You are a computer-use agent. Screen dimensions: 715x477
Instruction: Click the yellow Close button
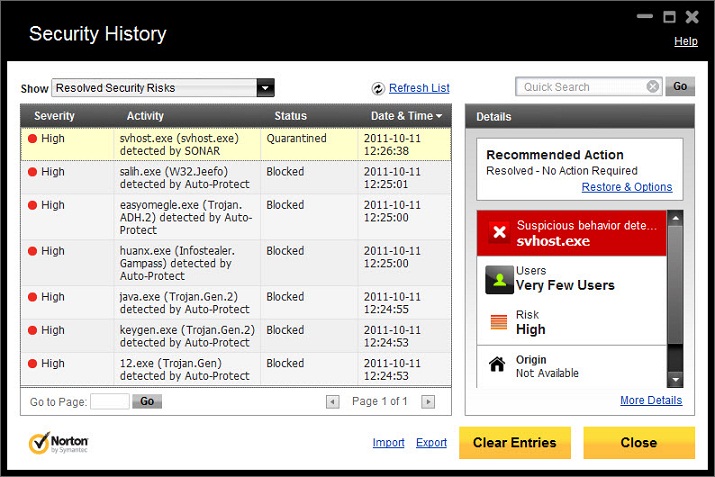[x=639, y=443]
